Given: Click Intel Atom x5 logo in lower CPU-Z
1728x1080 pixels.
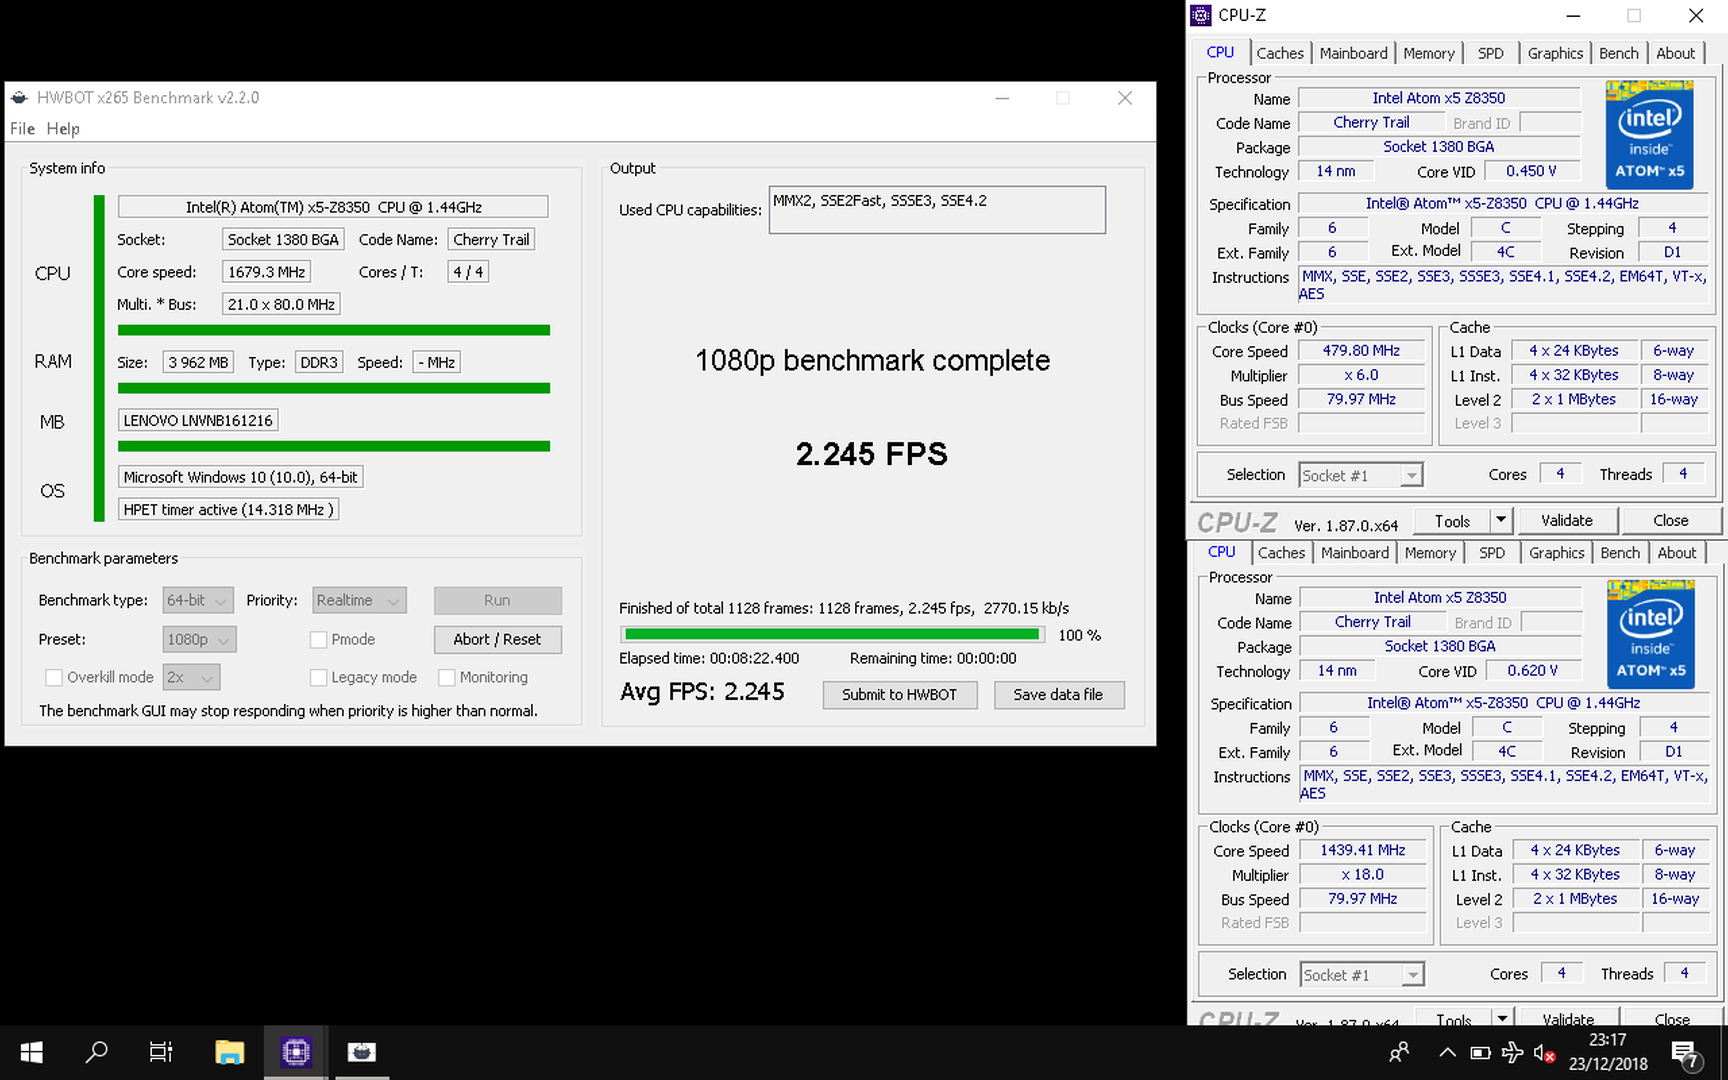Looking at the screenshot, I should tap(1651, 634).
